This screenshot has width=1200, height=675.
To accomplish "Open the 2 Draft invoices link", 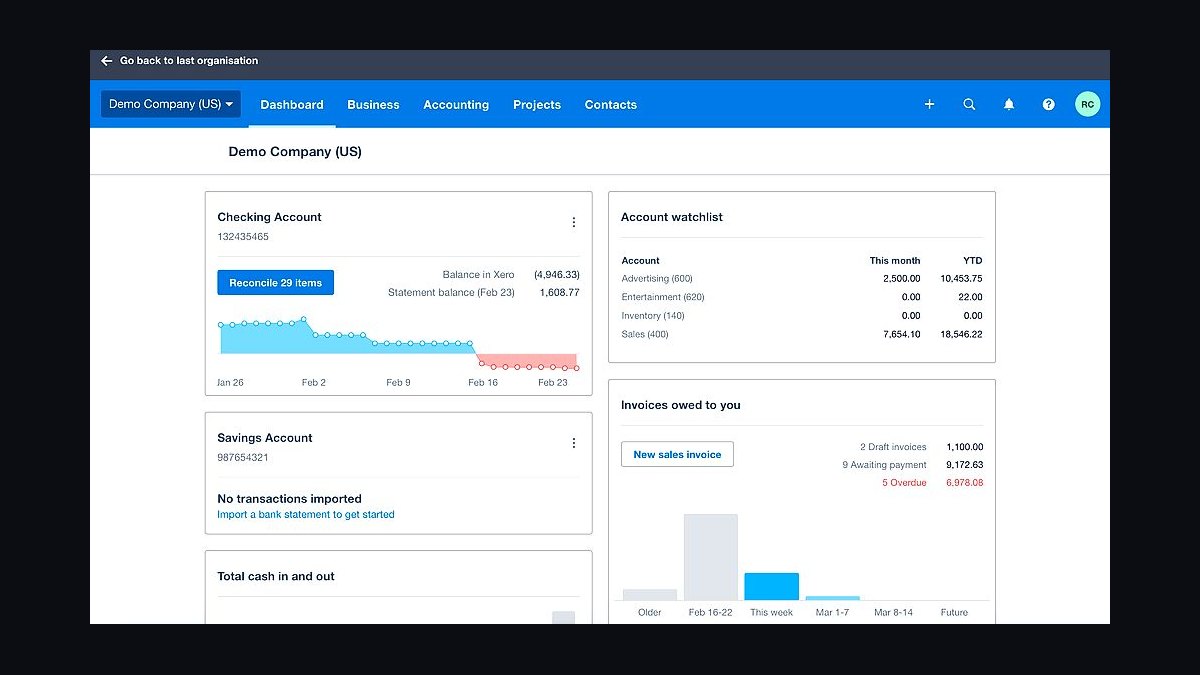I will coord(893,447).
